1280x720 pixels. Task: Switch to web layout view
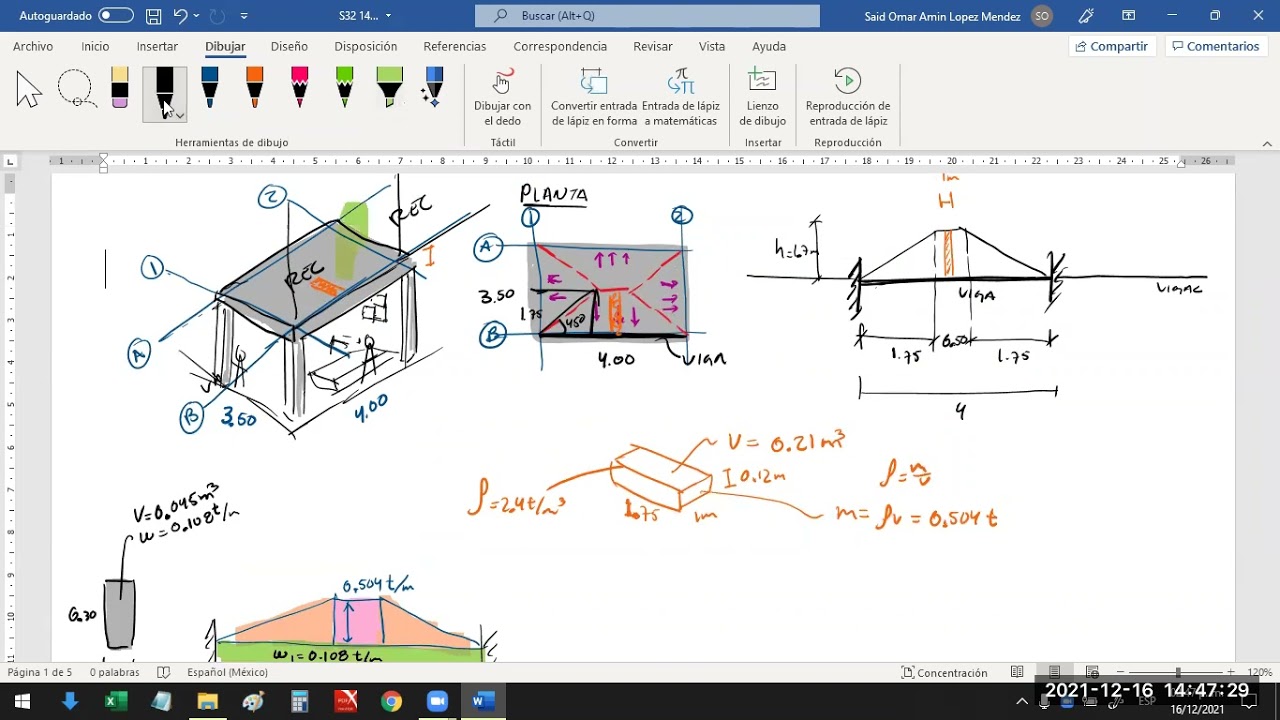[x=1092, y=672]
